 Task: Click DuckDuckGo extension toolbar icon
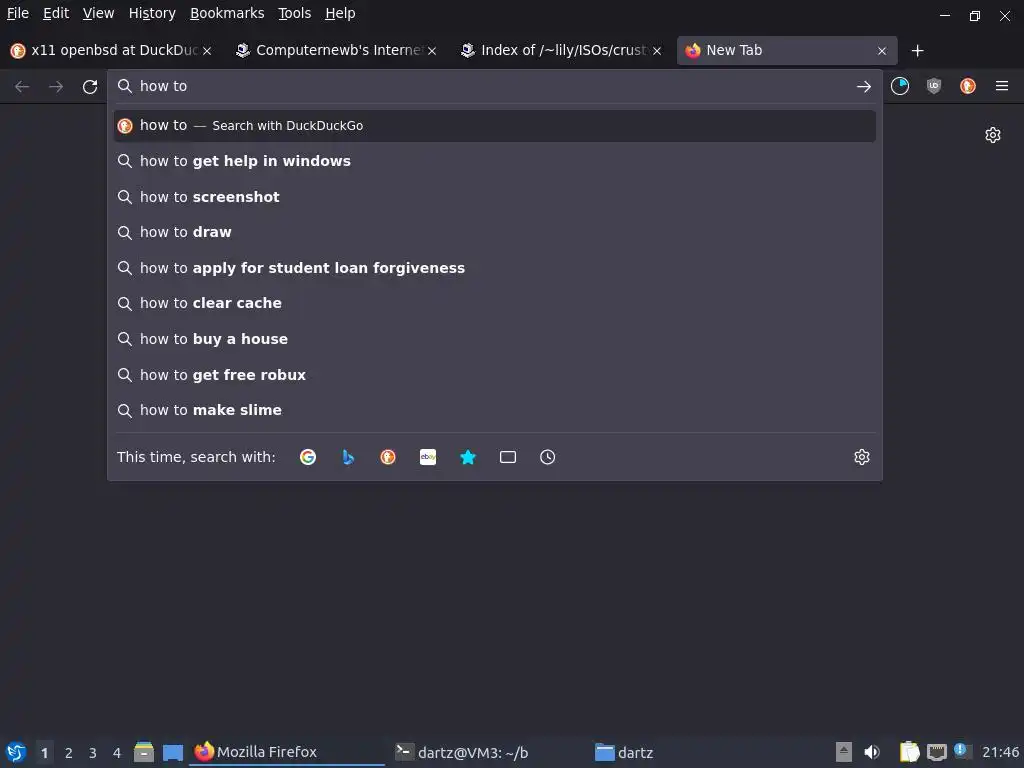point(968,86)
